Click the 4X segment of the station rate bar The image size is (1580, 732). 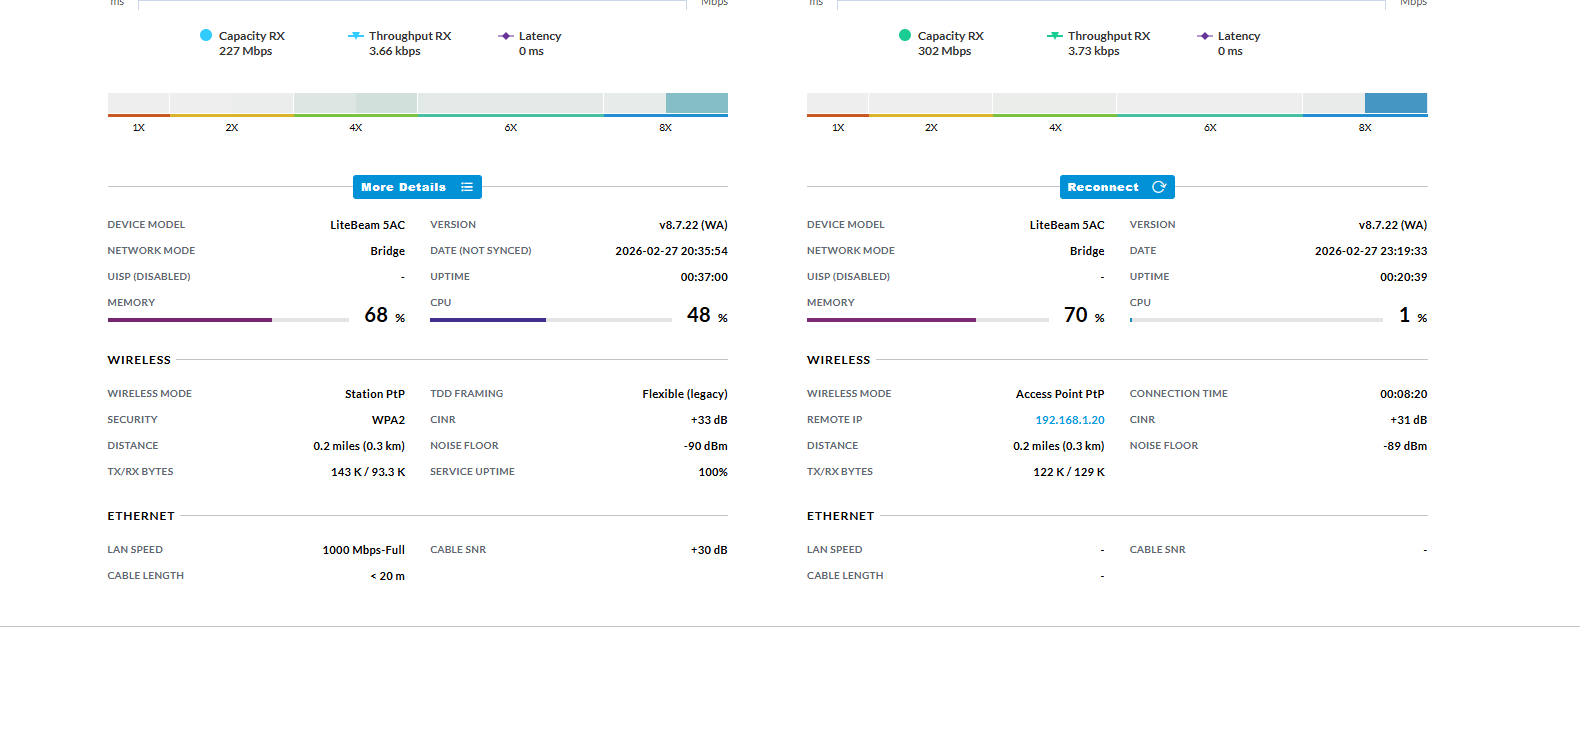(x=355, y=103)
